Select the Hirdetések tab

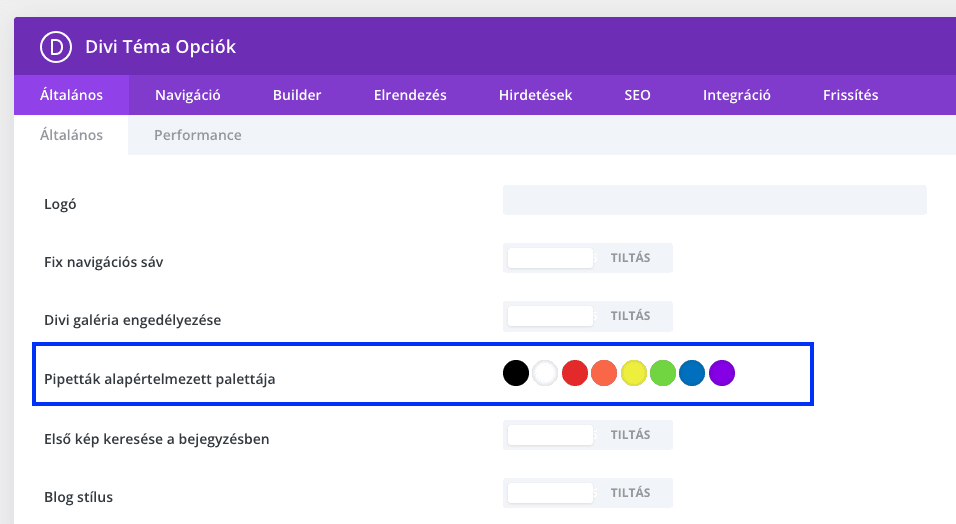pos(535,95)
